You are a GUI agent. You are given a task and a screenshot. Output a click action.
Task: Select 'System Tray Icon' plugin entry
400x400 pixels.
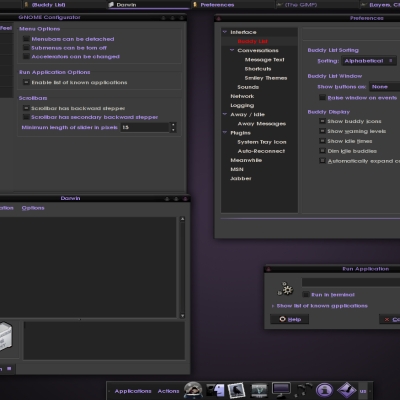tap(262, 142)
